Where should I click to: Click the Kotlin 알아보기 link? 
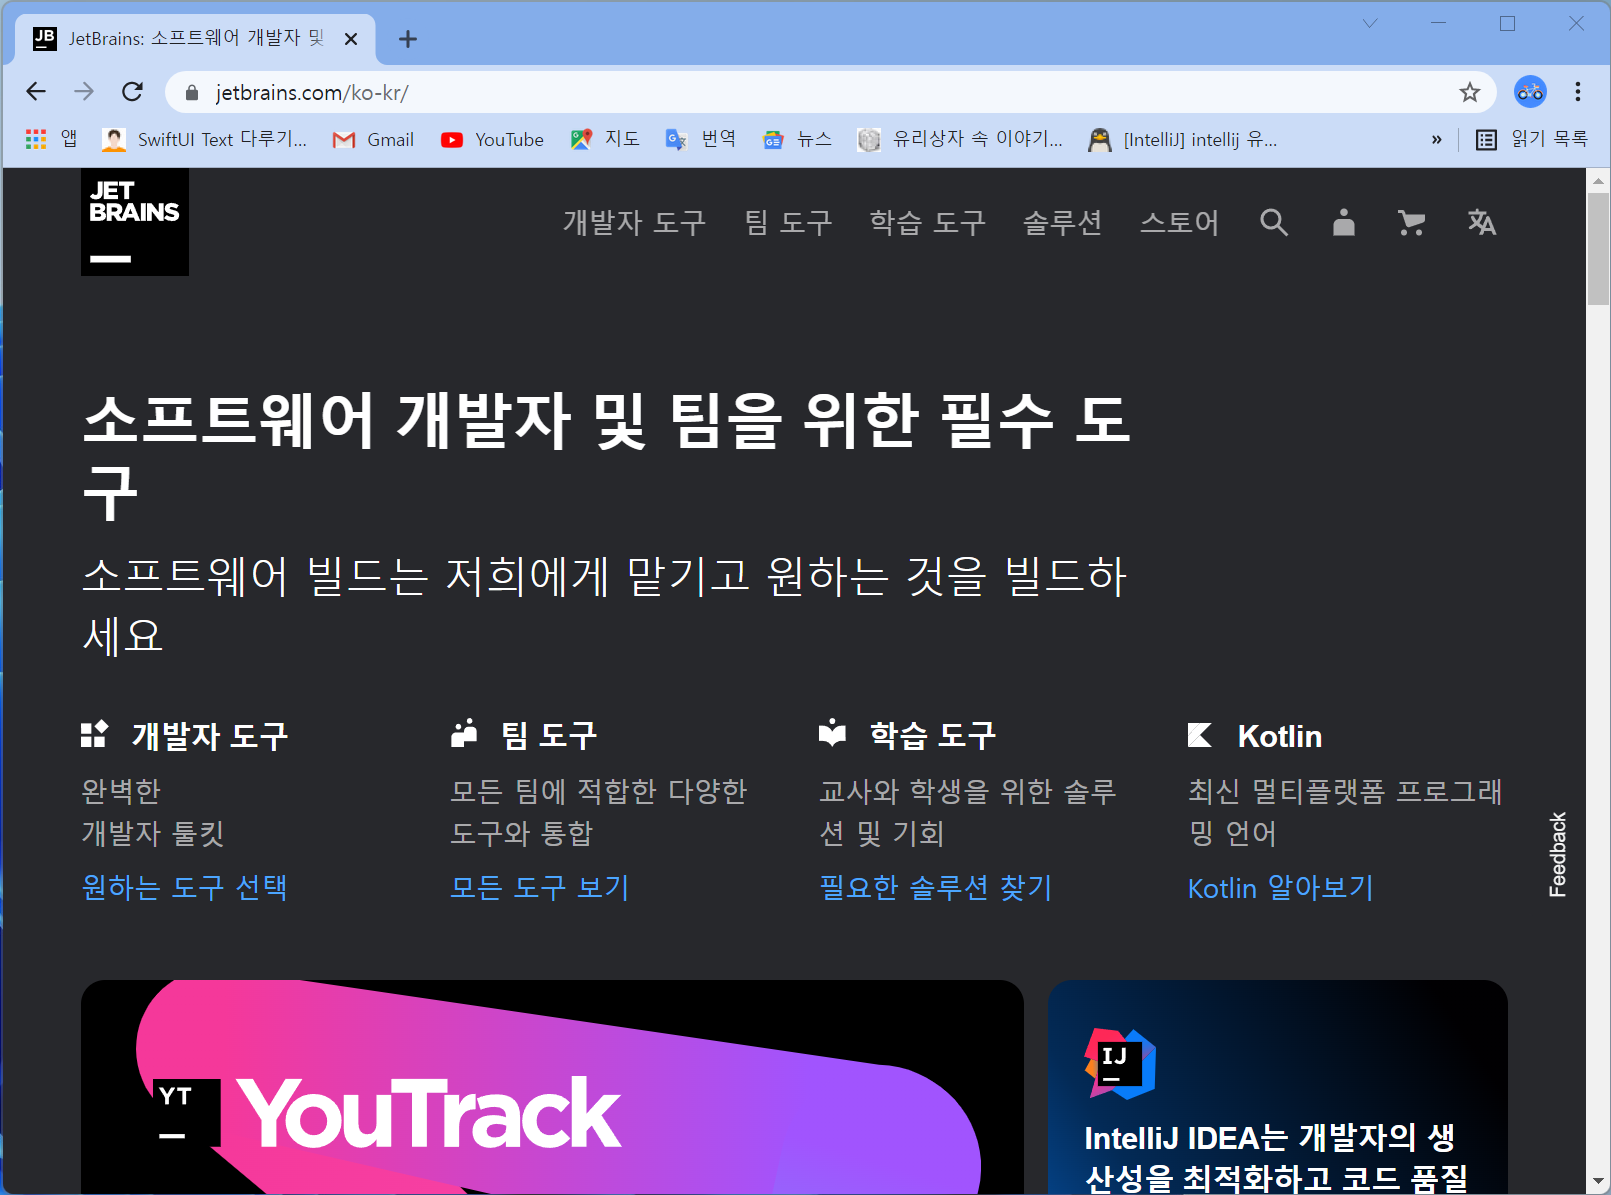[1280, 887]
